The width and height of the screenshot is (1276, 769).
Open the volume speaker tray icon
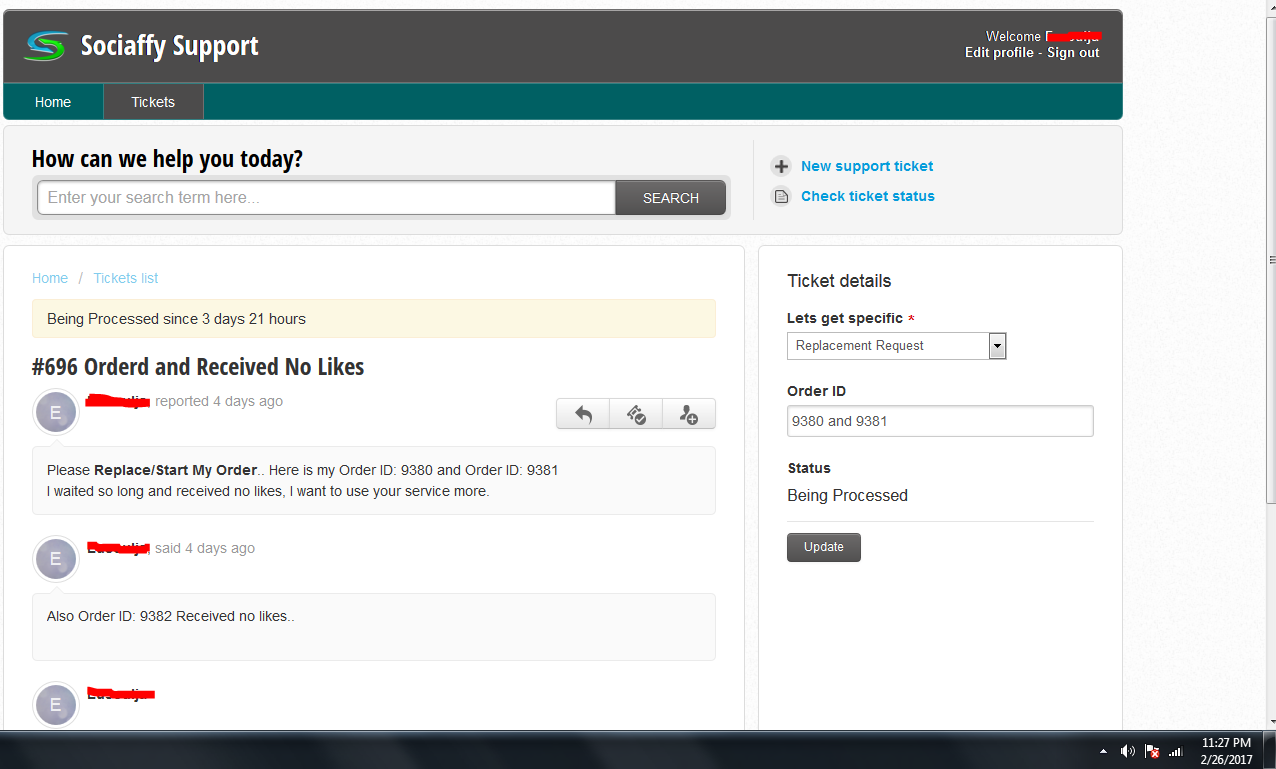(x=1128, y=751)
